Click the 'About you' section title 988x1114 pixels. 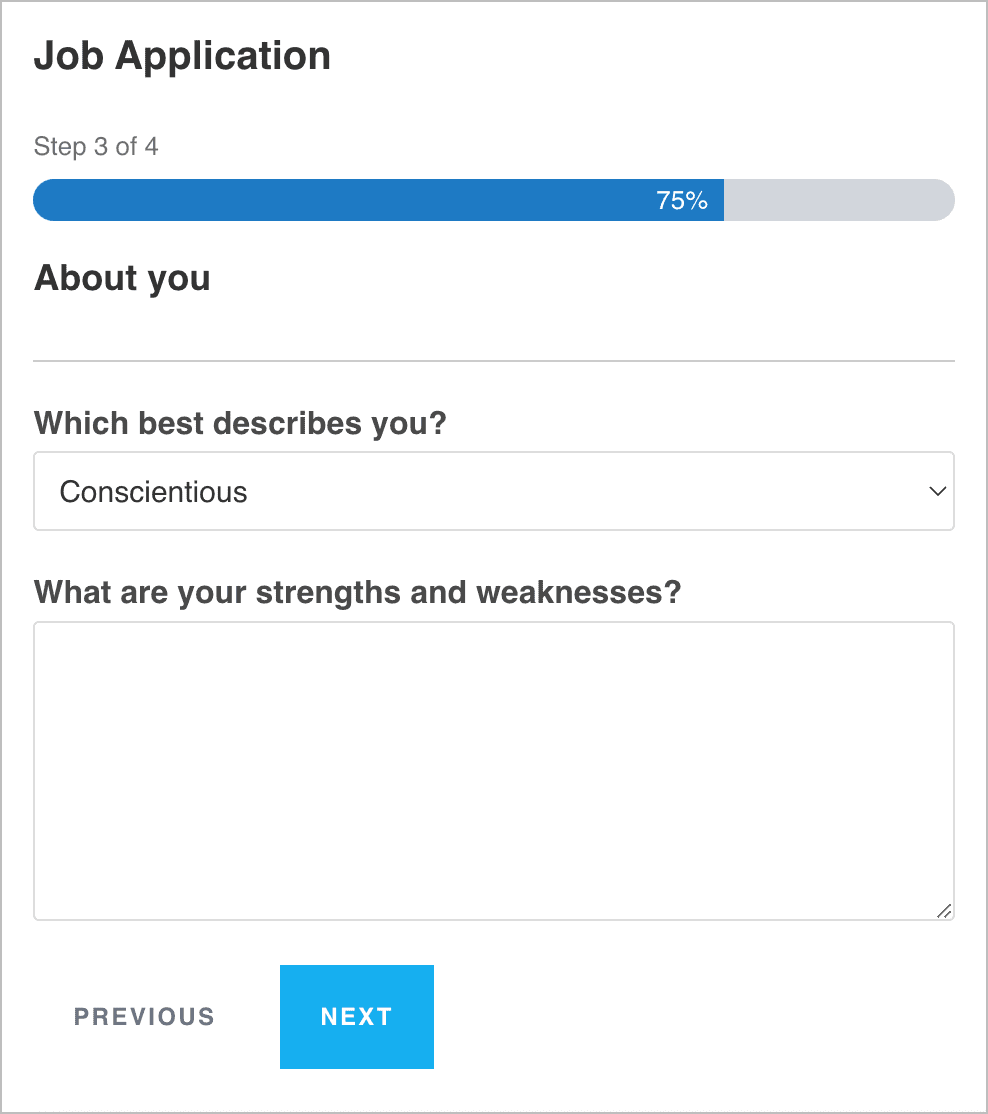point(121,278)
